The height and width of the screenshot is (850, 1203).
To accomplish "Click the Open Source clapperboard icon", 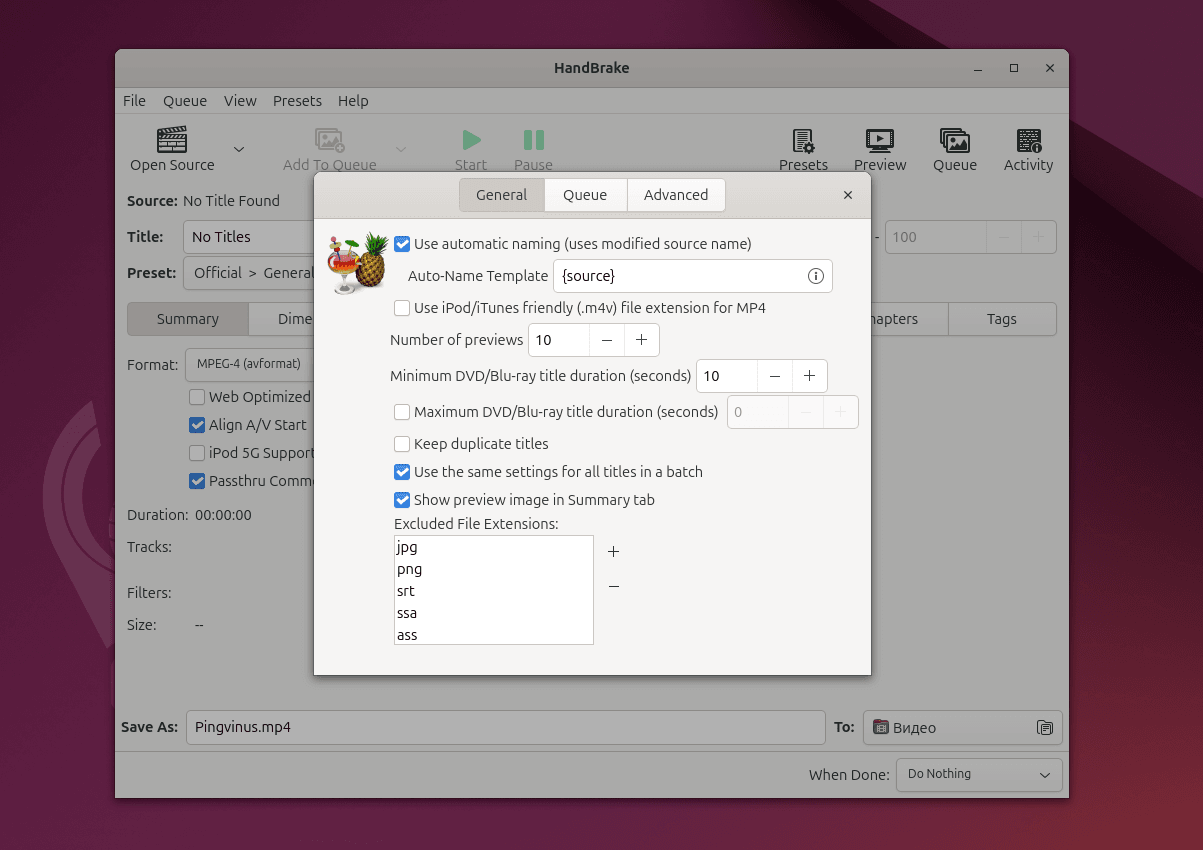I will tap(172, 140).
